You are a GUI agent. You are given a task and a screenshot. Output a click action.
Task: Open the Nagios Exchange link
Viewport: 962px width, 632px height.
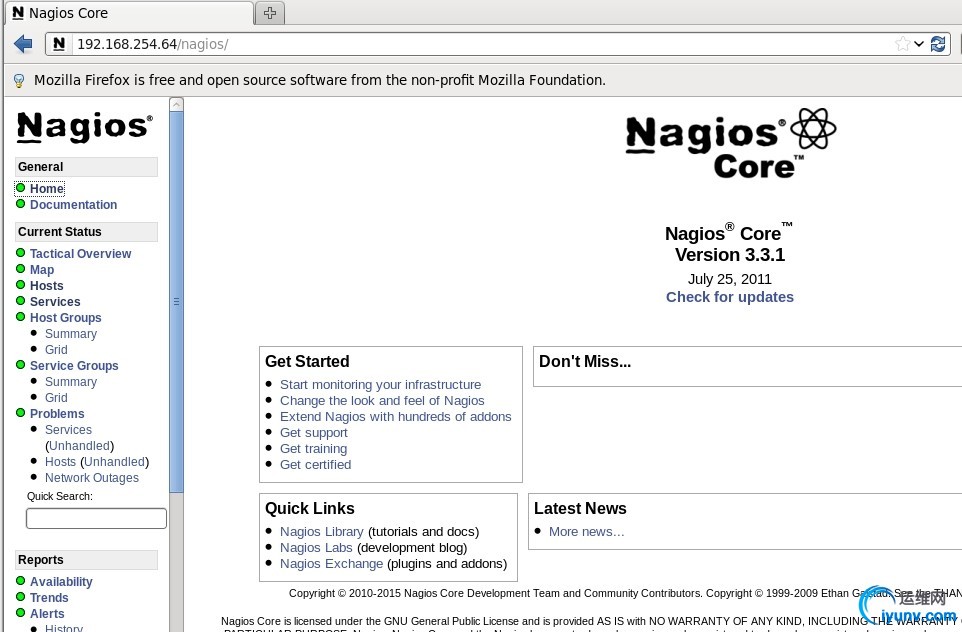click(x=331, y=563)
